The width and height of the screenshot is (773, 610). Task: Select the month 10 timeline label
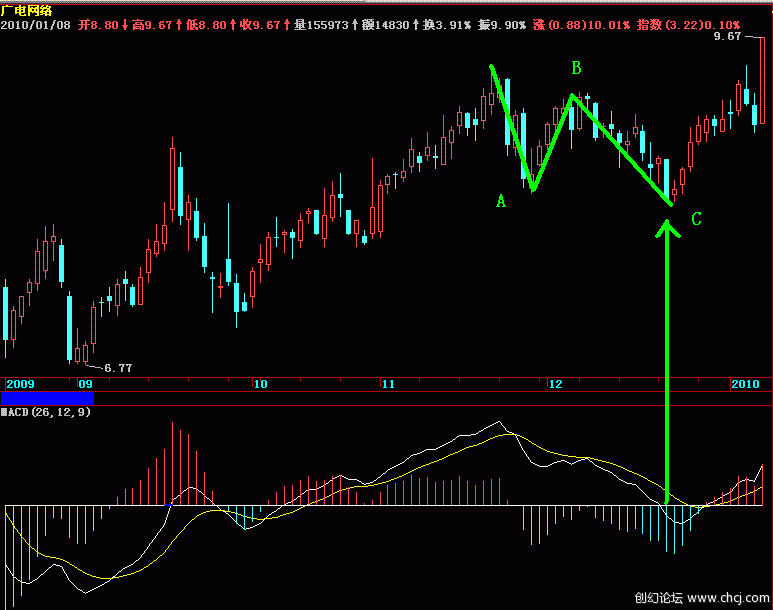(260, 383)
